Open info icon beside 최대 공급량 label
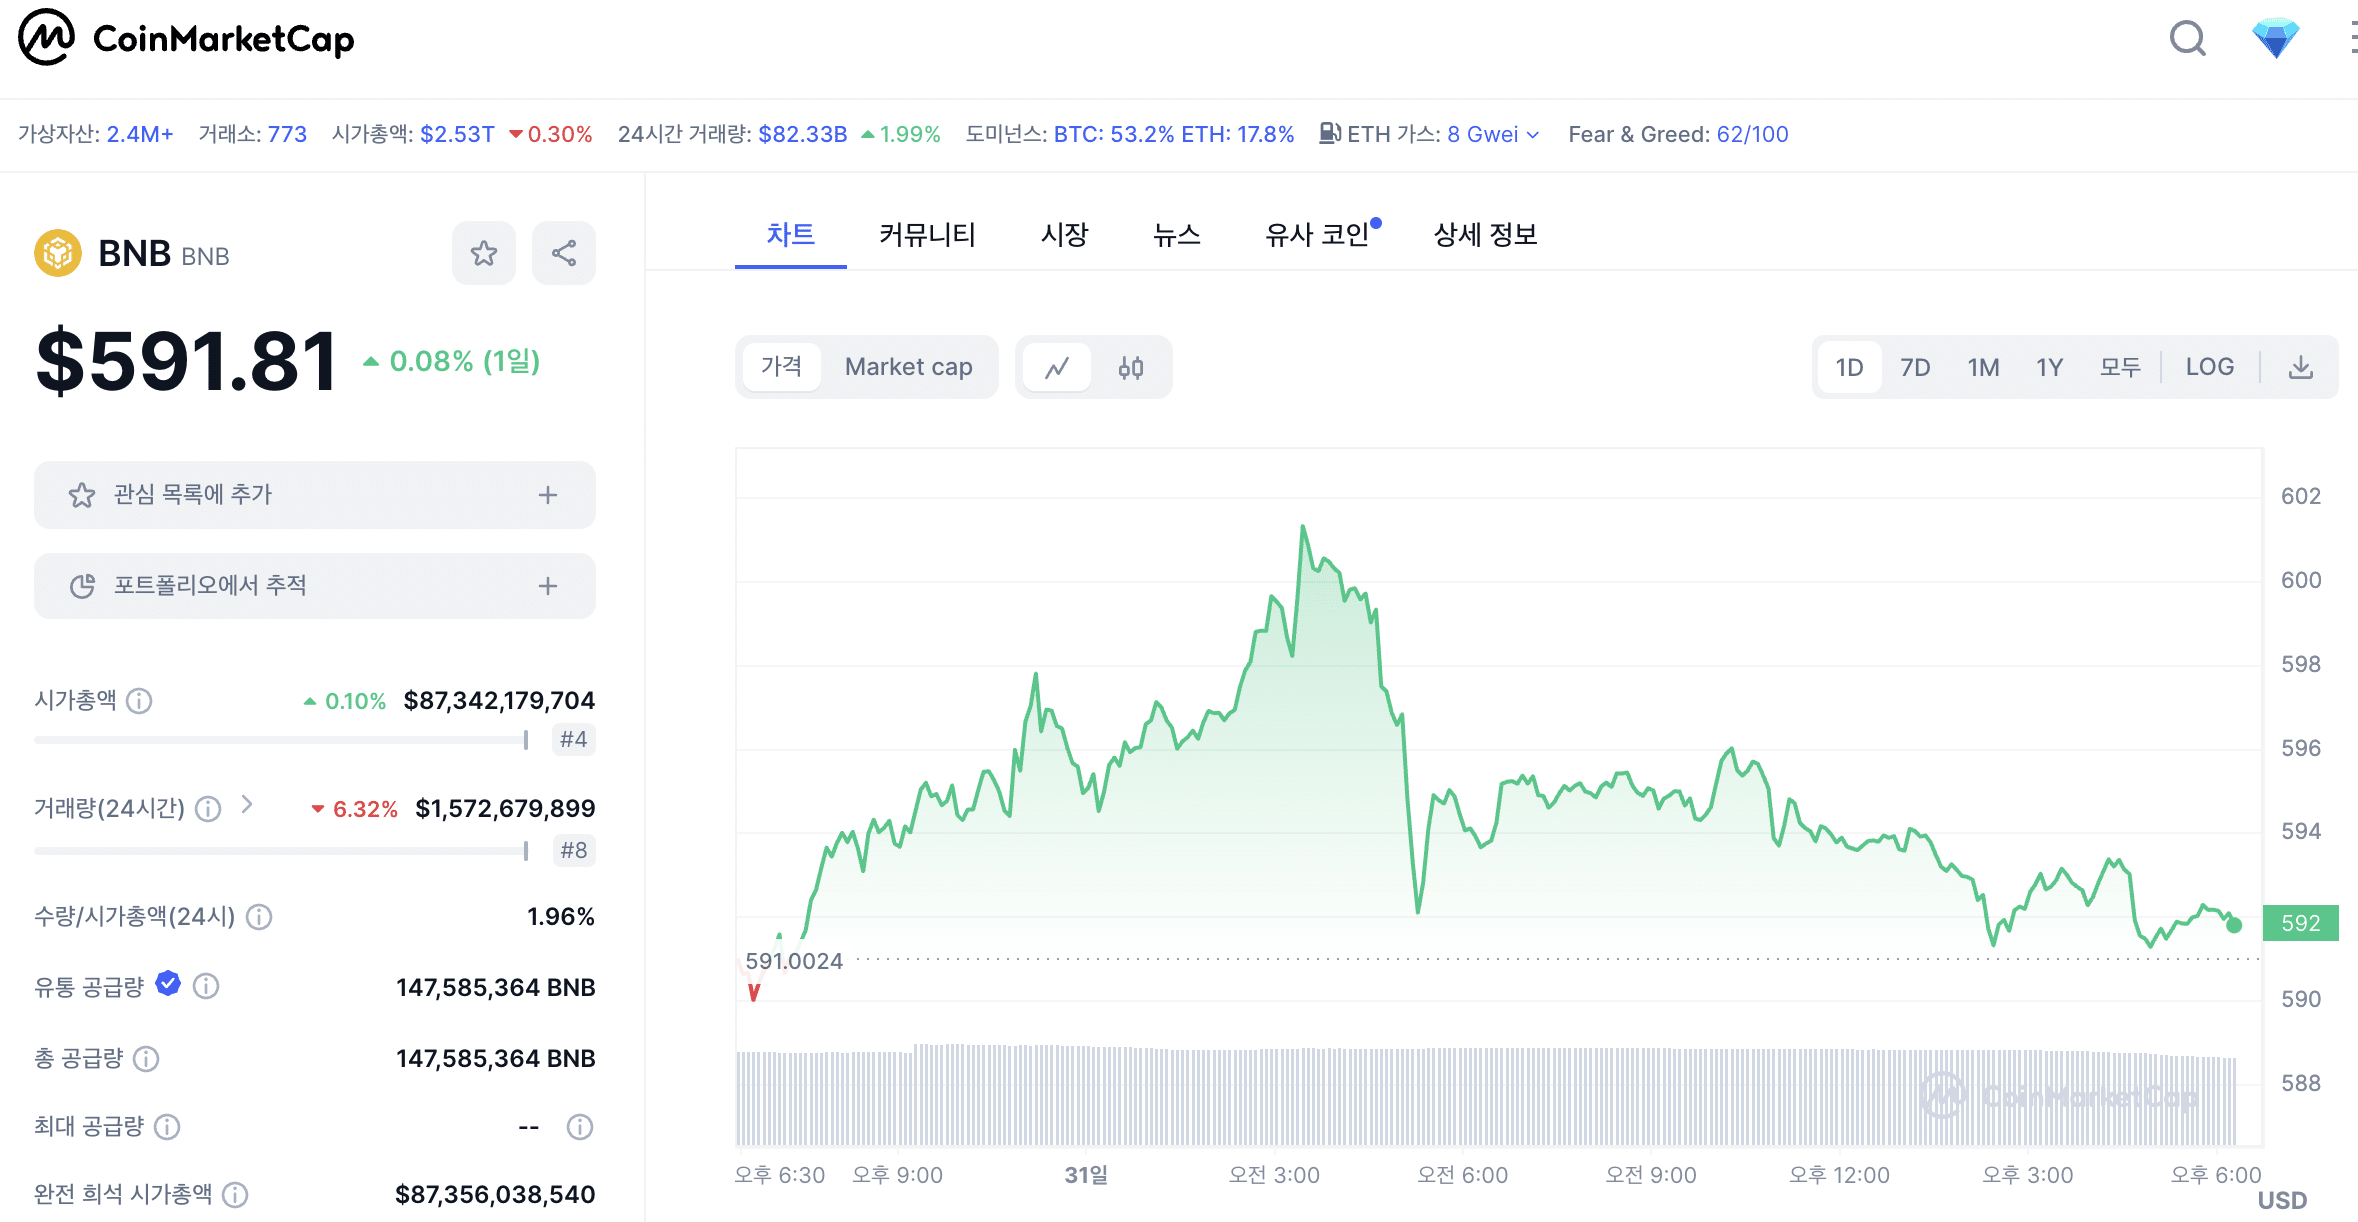Screen dimensions: 2358x1222 tap(167, 1127)
